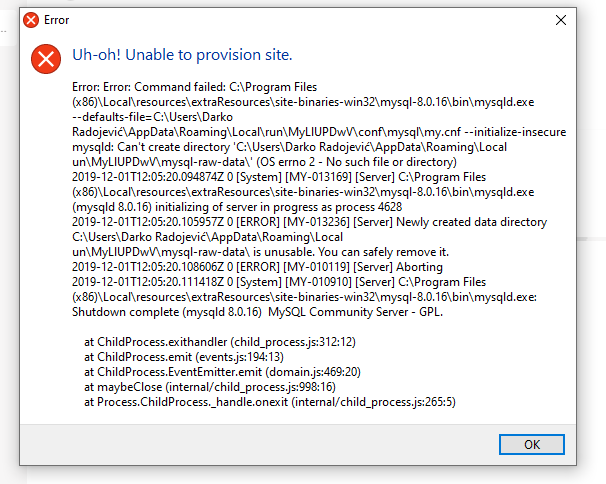Click the "at maybeClose" stack trace line
The image size is (606, 484).
pos(210,387)
